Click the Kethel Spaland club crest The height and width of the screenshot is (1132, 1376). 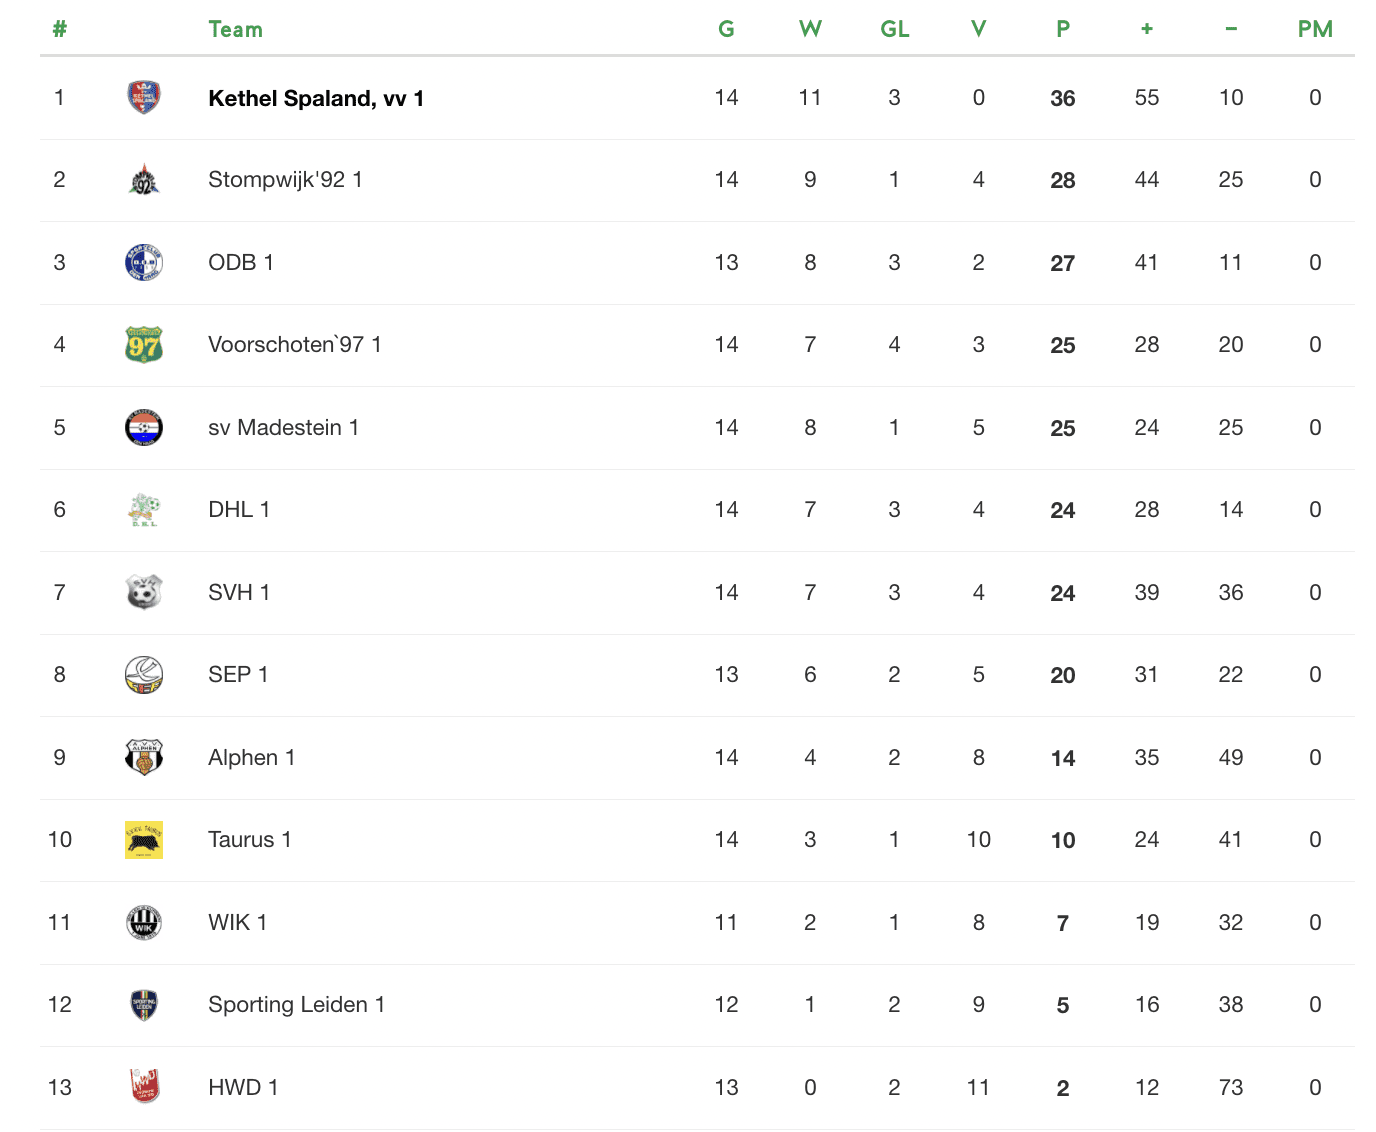(x=144, y=98)
